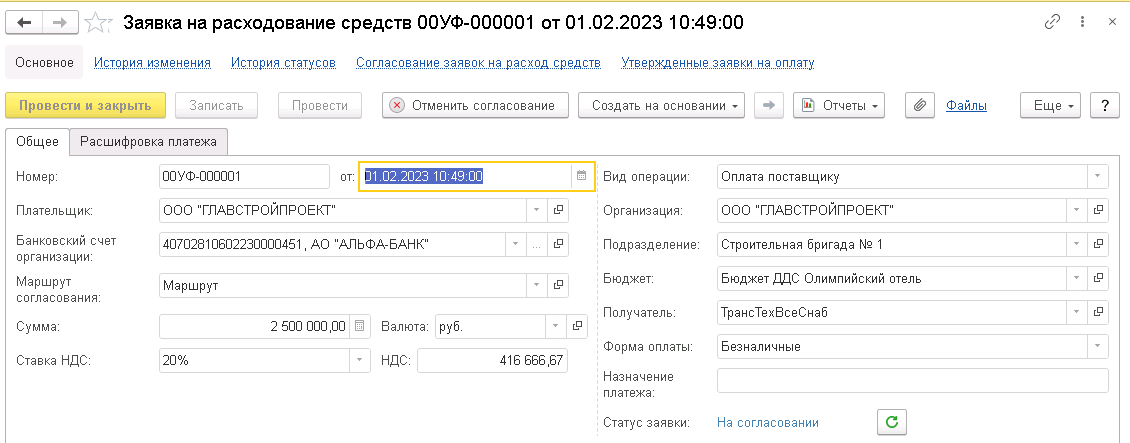Open calculator icon in the Сумма field
This screenshot has width=1130, height=443.
pos(360,326)
